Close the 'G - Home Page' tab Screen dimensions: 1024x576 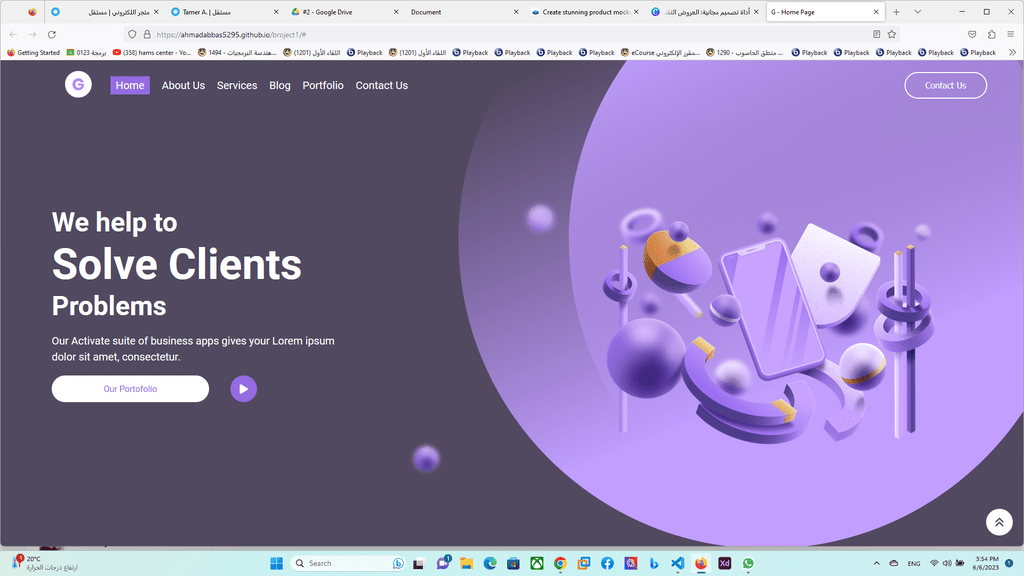click(876, 12)
